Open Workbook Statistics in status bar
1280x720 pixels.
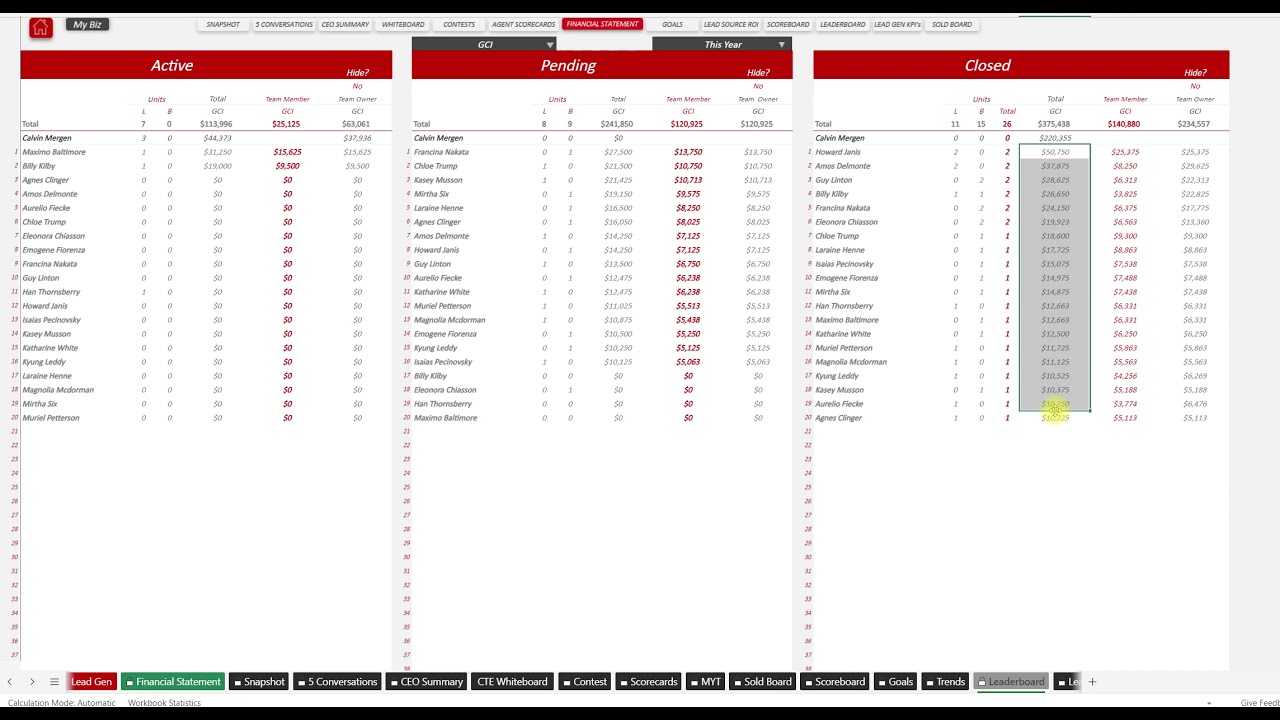click(164, 703)
